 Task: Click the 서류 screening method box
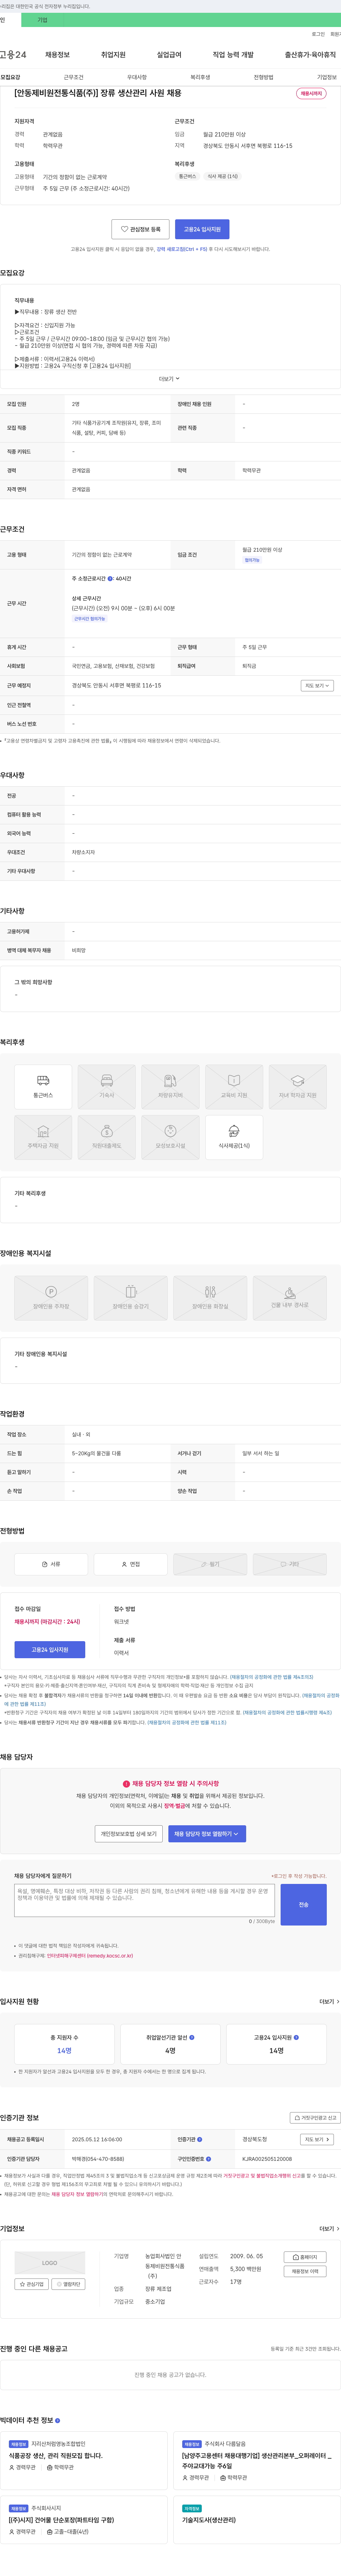coord(51,1564)
